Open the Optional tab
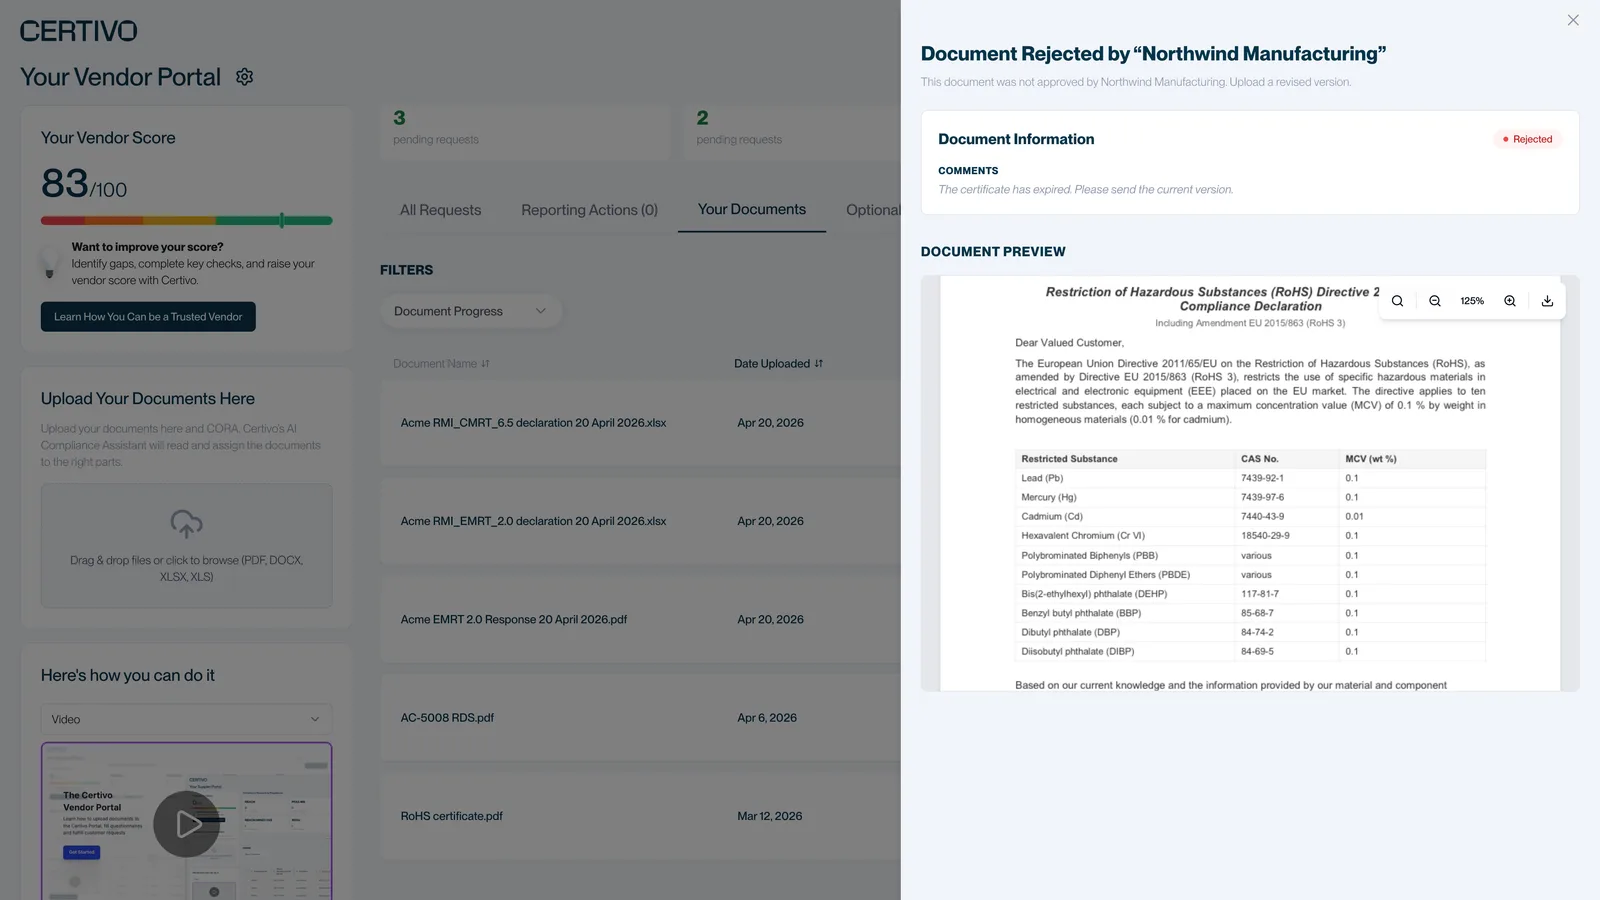The height and width of the screenshot is (900, 1600). pyautogui.click(x=873, y=210)
